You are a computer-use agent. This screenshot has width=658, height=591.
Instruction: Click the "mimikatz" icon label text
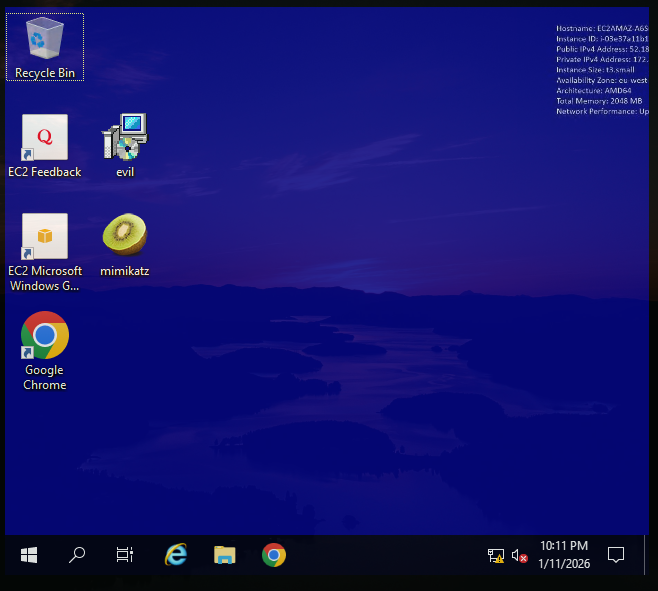(125, 271)
